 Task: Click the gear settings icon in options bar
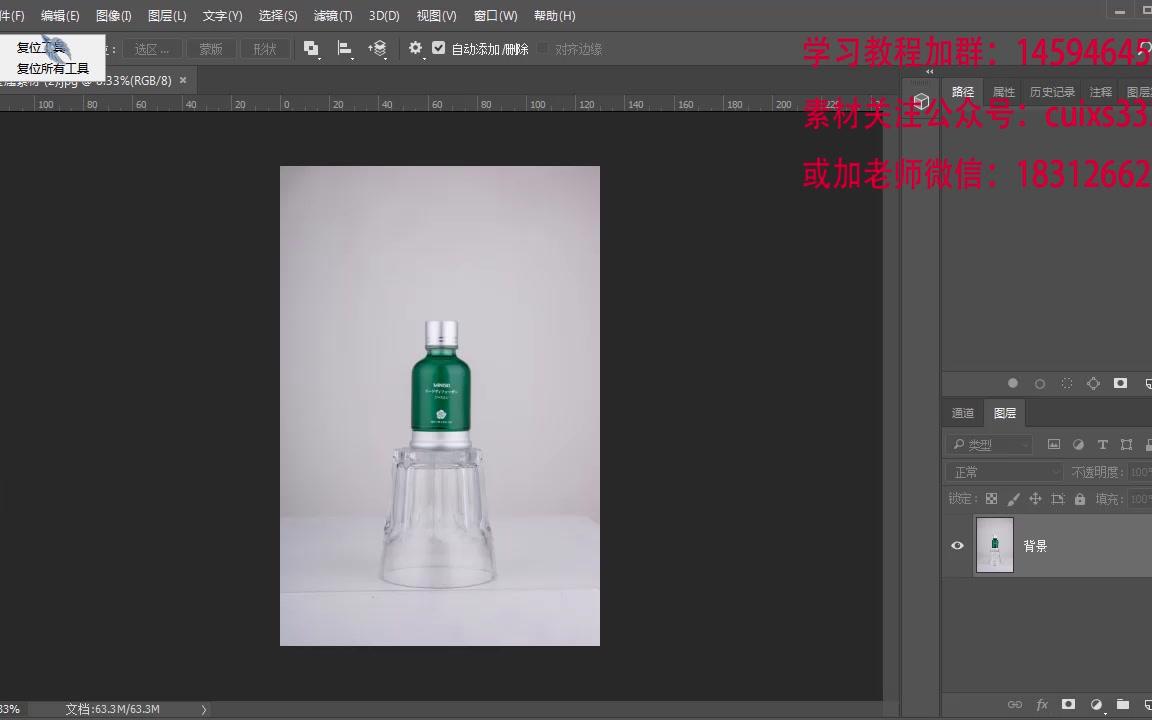[416, 47]
